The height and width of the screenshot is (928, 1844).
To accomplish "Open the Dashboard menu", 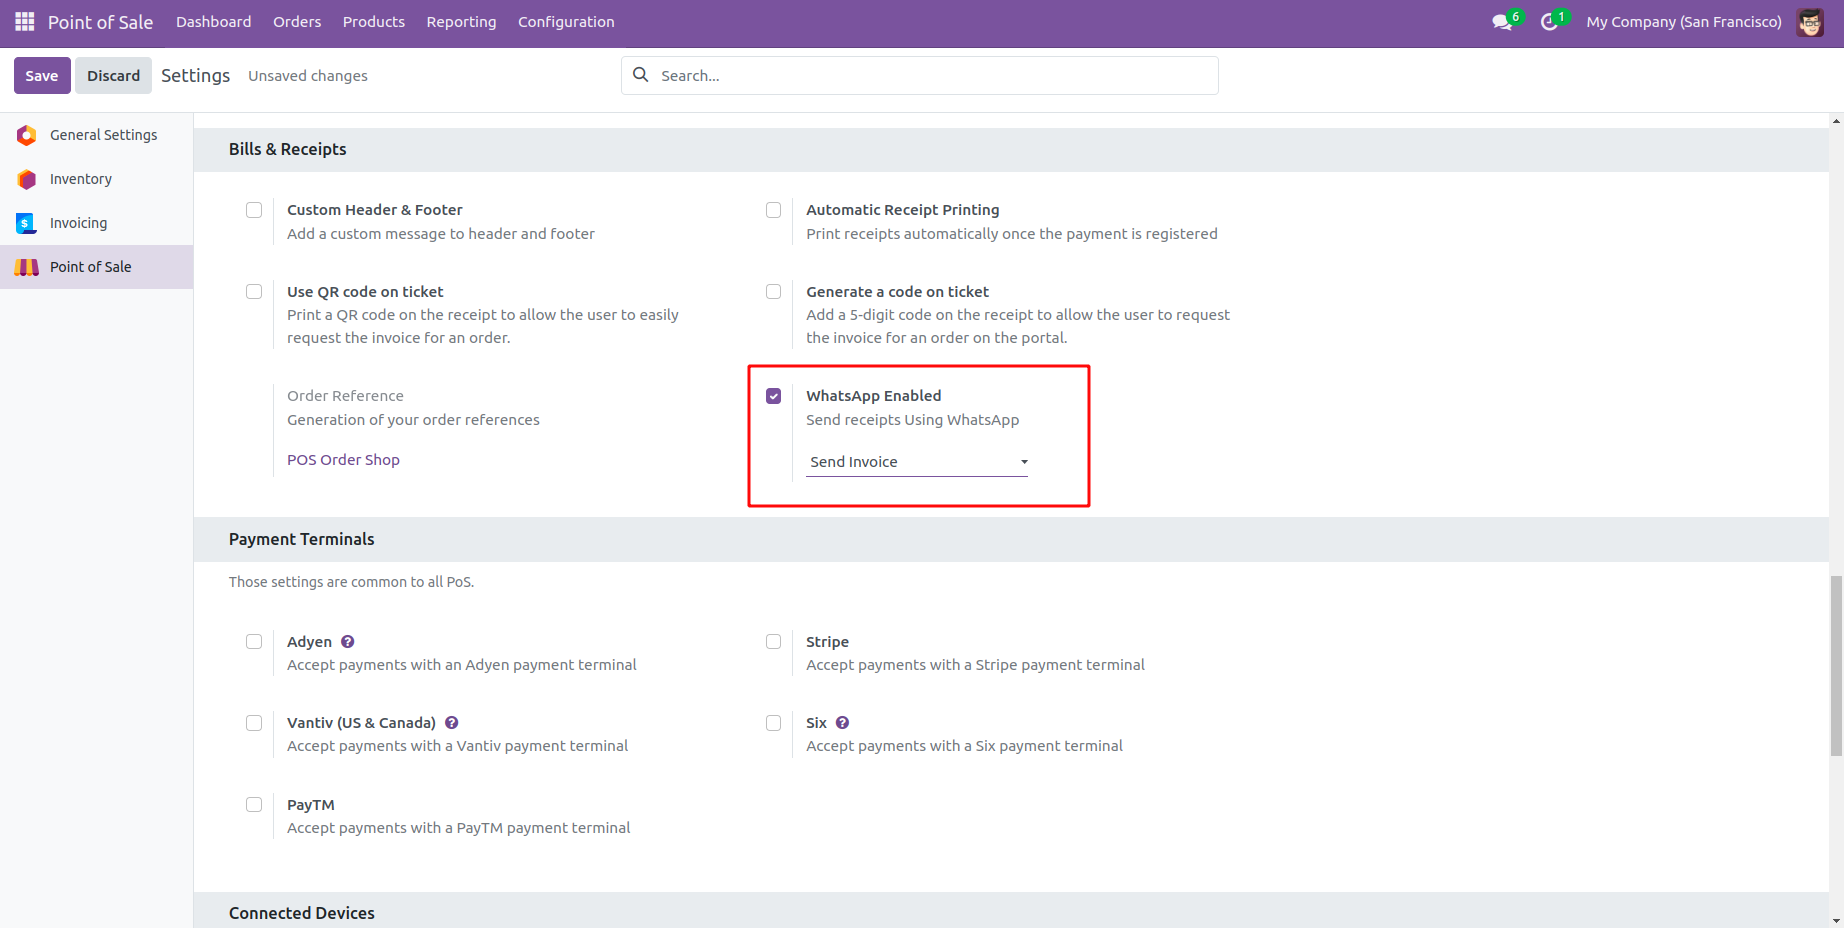I will (214, 22).
